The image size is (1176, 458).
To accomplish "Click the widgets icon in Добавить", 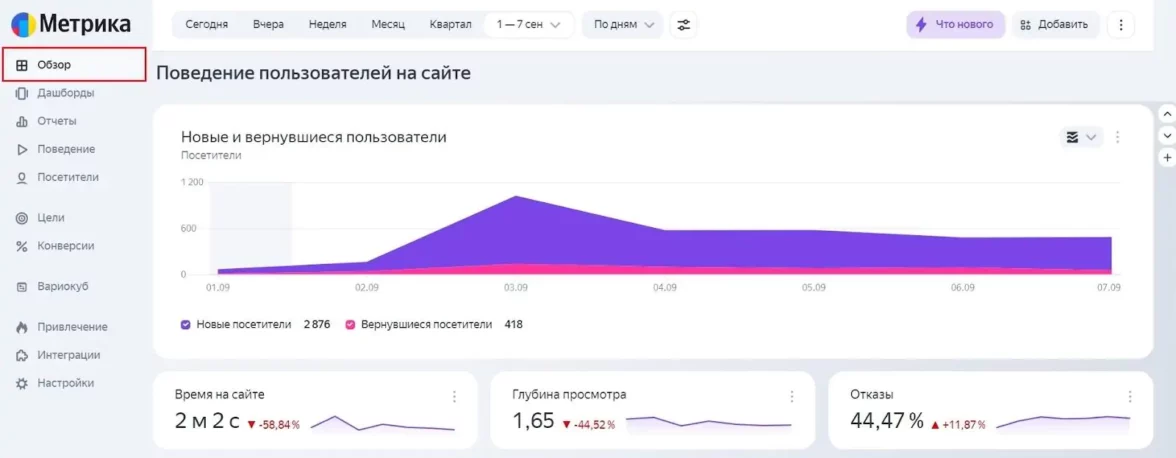I will coord(1026,24).
